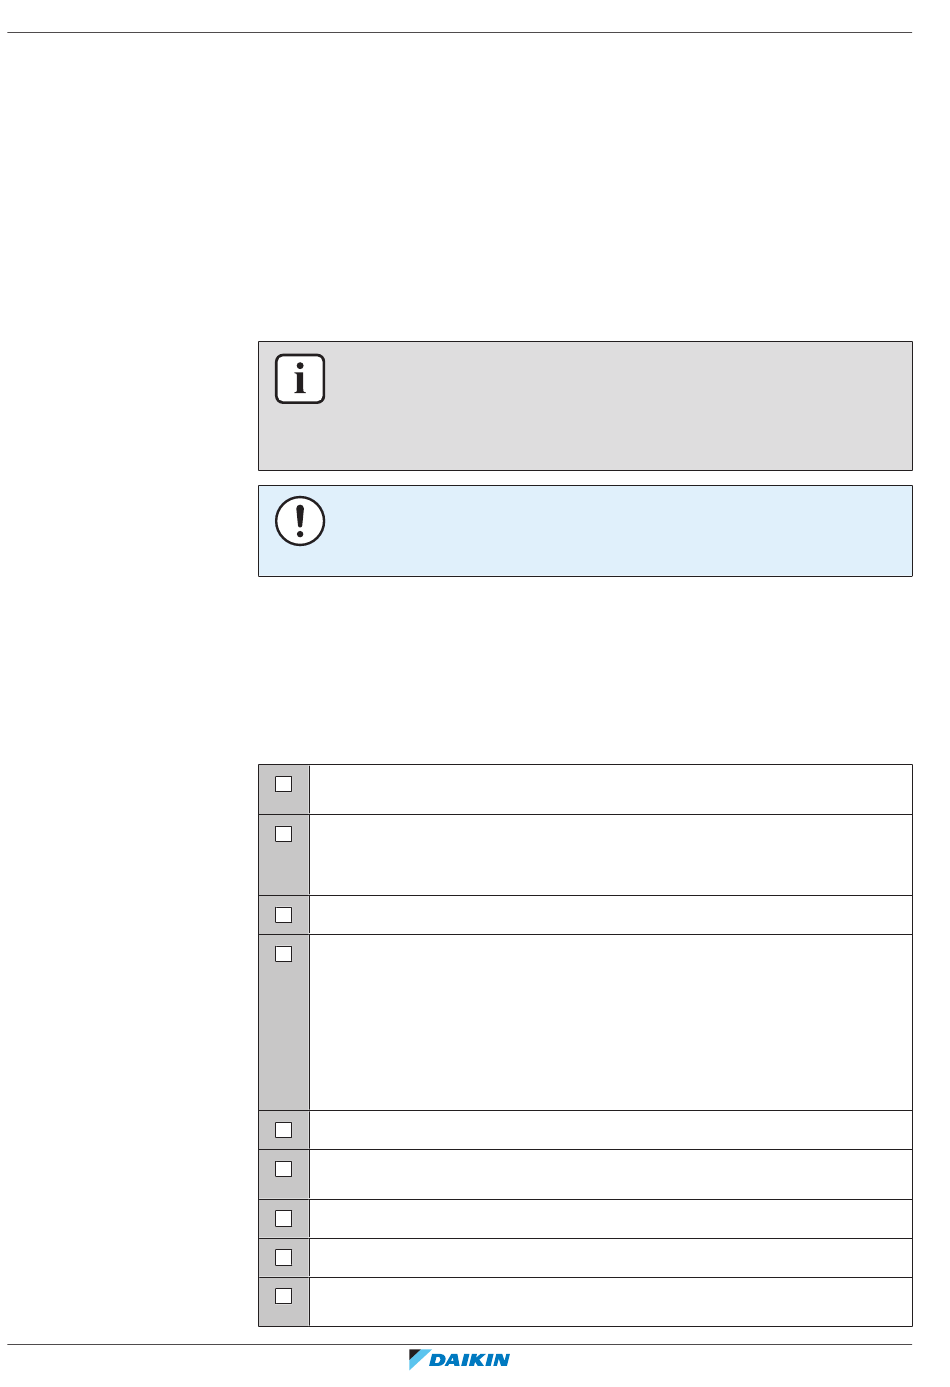Click inside the light blue notice box
Viewport: 950px width, 1387px height.
[585, 531]
